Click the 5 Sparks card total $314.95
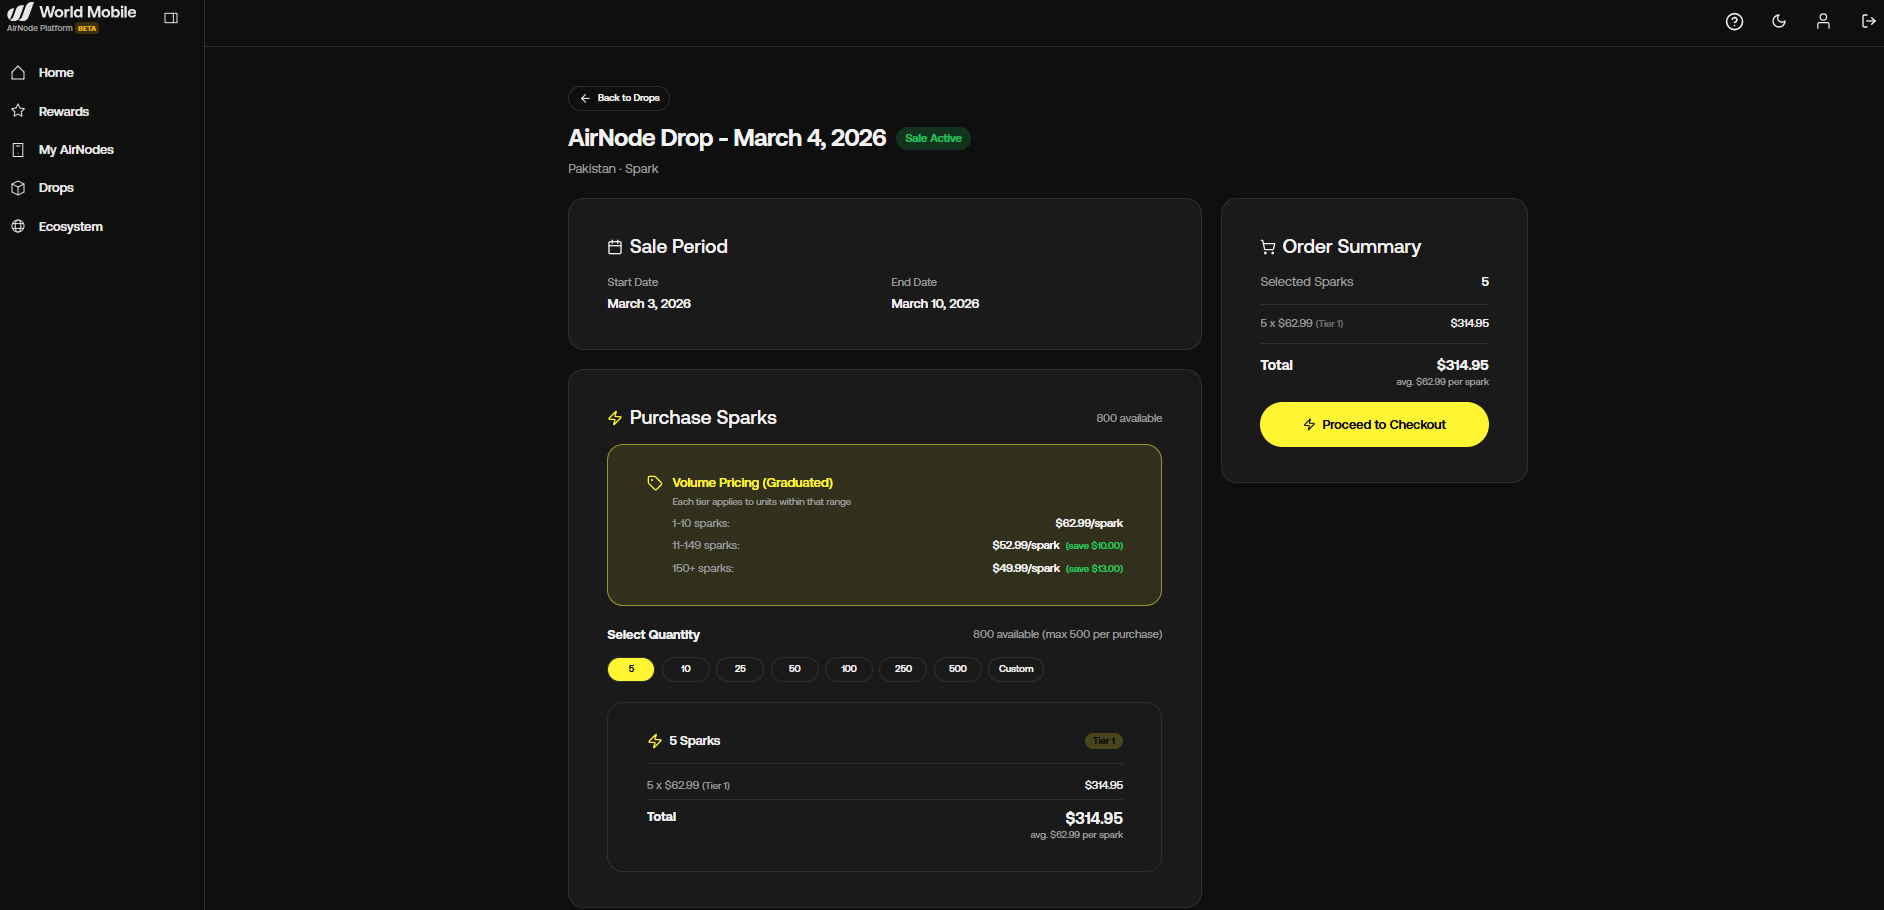Image resolution: width=1884 pixels, height=910 pixels. 1094,818
